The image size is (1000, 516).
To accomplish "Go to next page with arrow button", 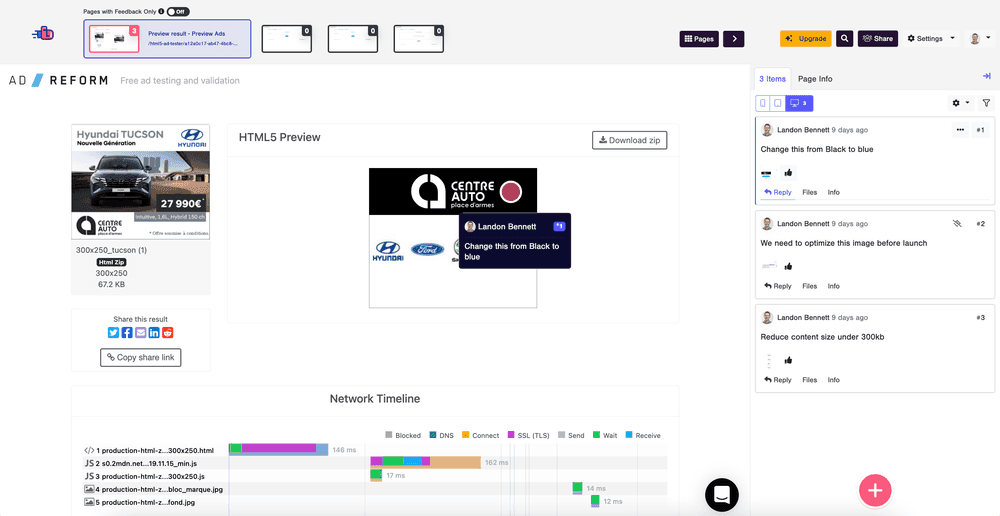I will pyautogui.click(x=733, y=39).
